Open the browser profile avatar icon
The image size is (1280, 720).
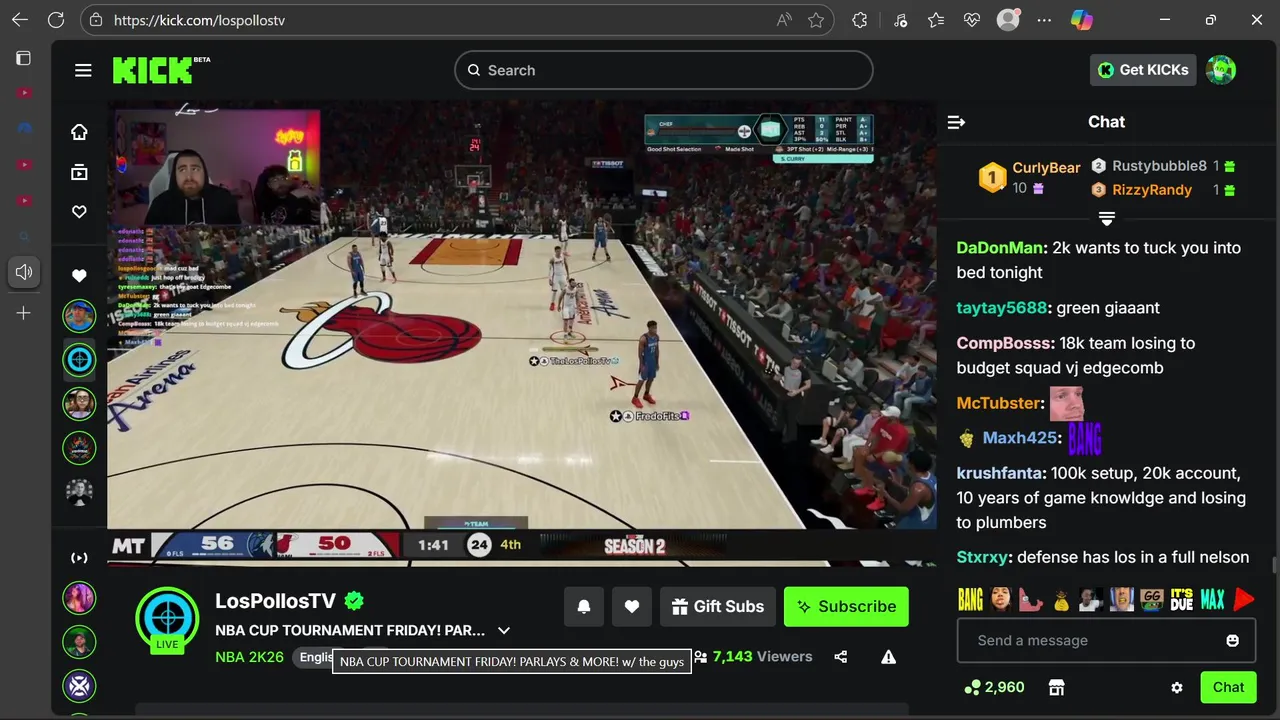pos(1008,20)
